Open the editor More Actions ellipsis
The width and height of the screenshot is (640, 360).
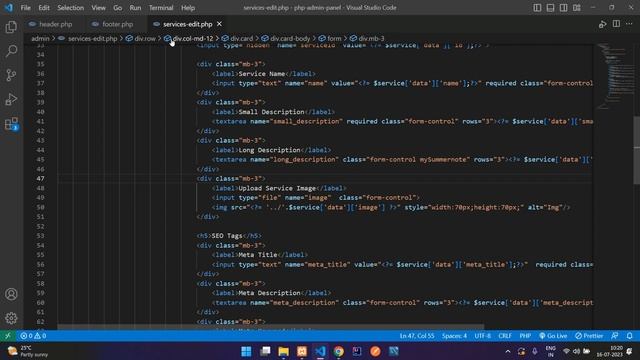coord(629,24)
